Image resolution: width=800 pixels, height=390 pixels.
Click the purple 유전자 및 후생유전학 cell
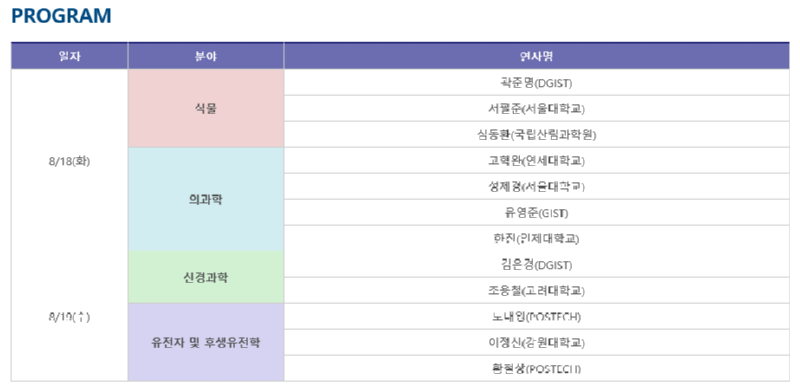point(206,343)
